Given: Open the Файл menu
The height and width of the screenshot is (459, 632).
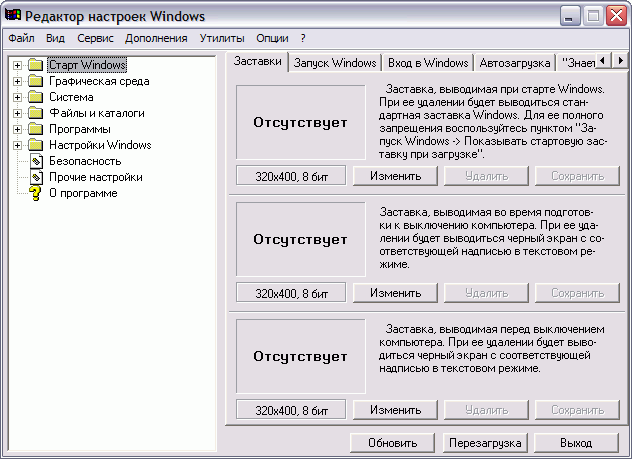Looking at the screenshot, I should coord(21,38).
